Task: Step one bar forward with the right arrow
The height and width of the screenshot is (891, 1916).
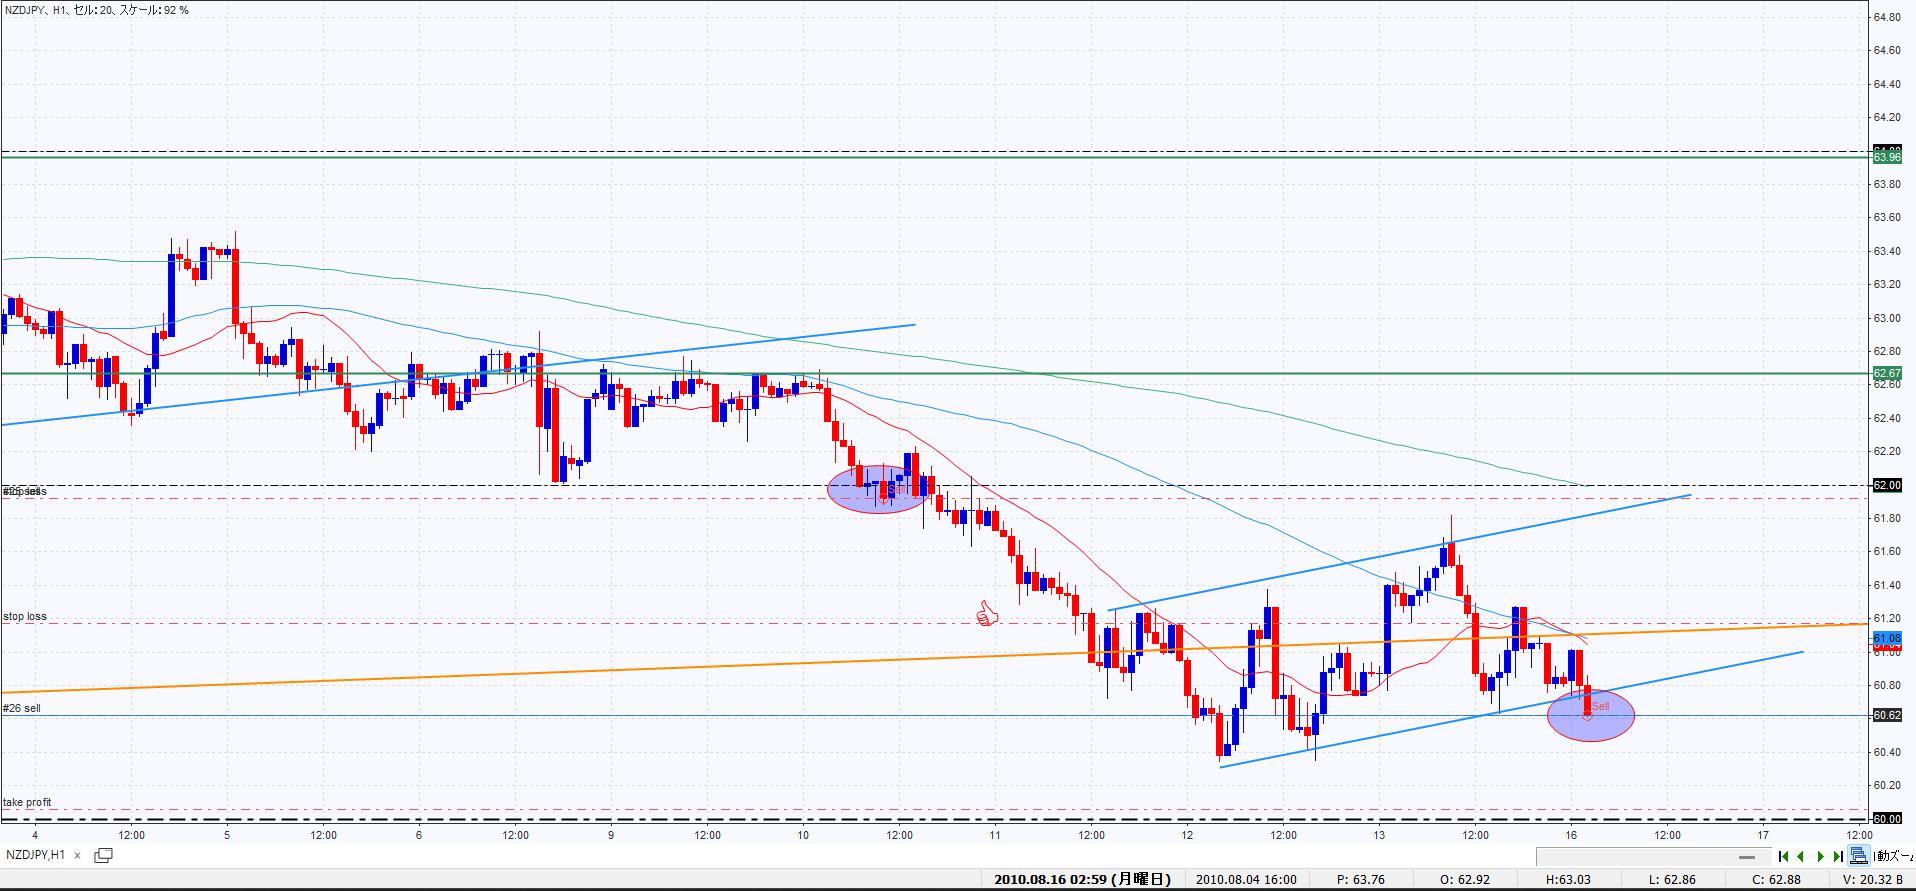Action: pyautogui.click(x=1820, y=856)
